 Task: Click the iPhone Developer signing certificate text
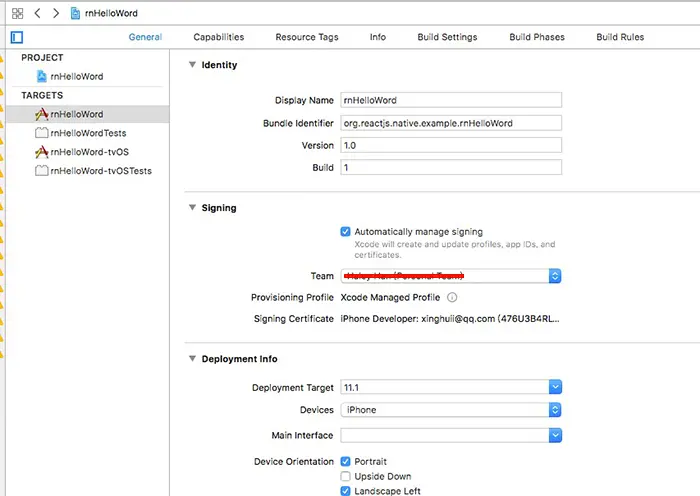(450, 319)
